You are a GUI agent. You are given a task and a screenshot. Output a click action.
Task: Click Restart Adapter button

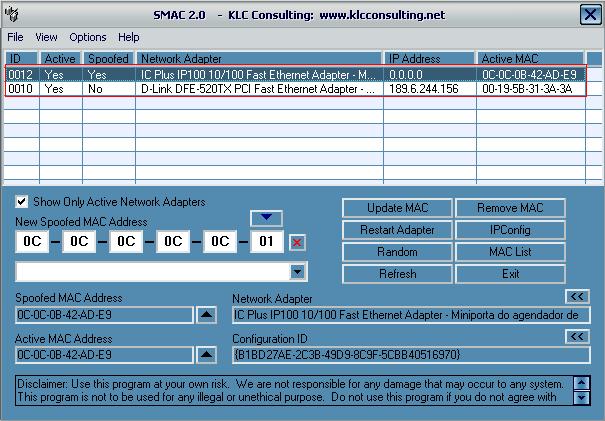(397, 230)
